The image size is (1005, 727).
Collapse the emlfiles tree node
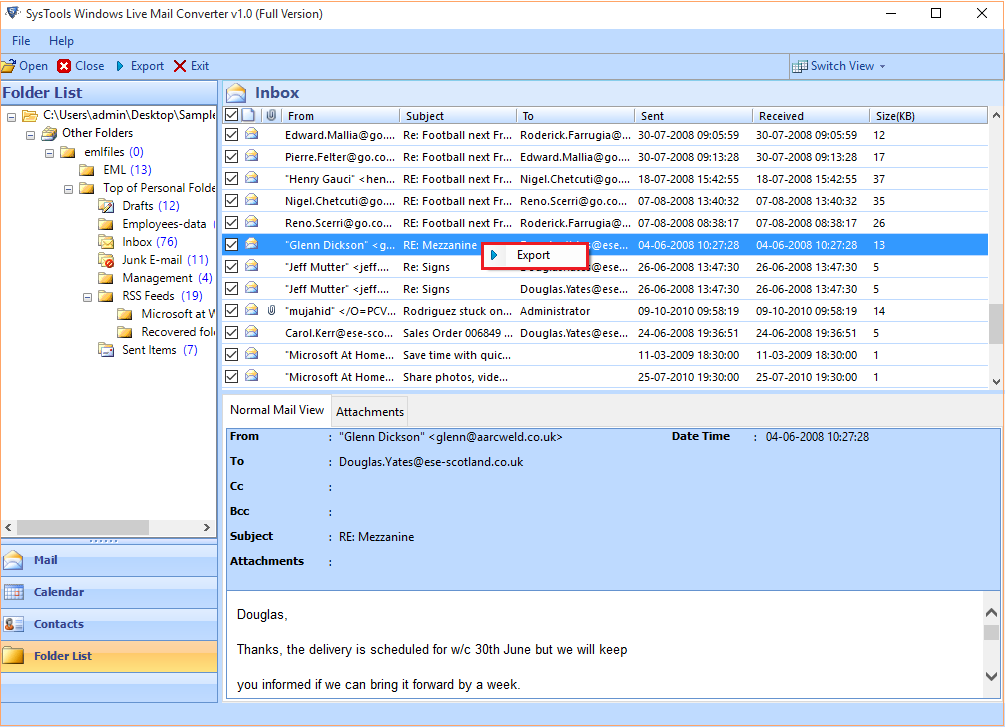coord(49,153)
